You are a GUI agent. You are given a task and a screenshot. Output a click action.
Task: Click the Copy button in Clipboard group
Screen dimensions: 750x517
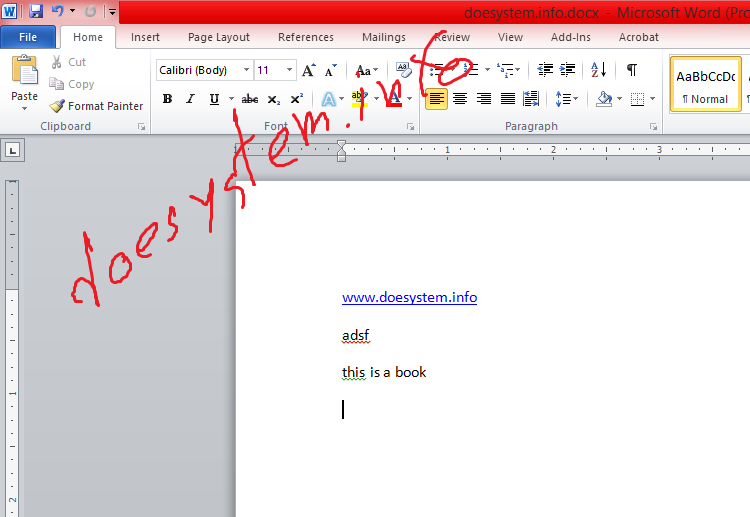[x=72, y=84]
